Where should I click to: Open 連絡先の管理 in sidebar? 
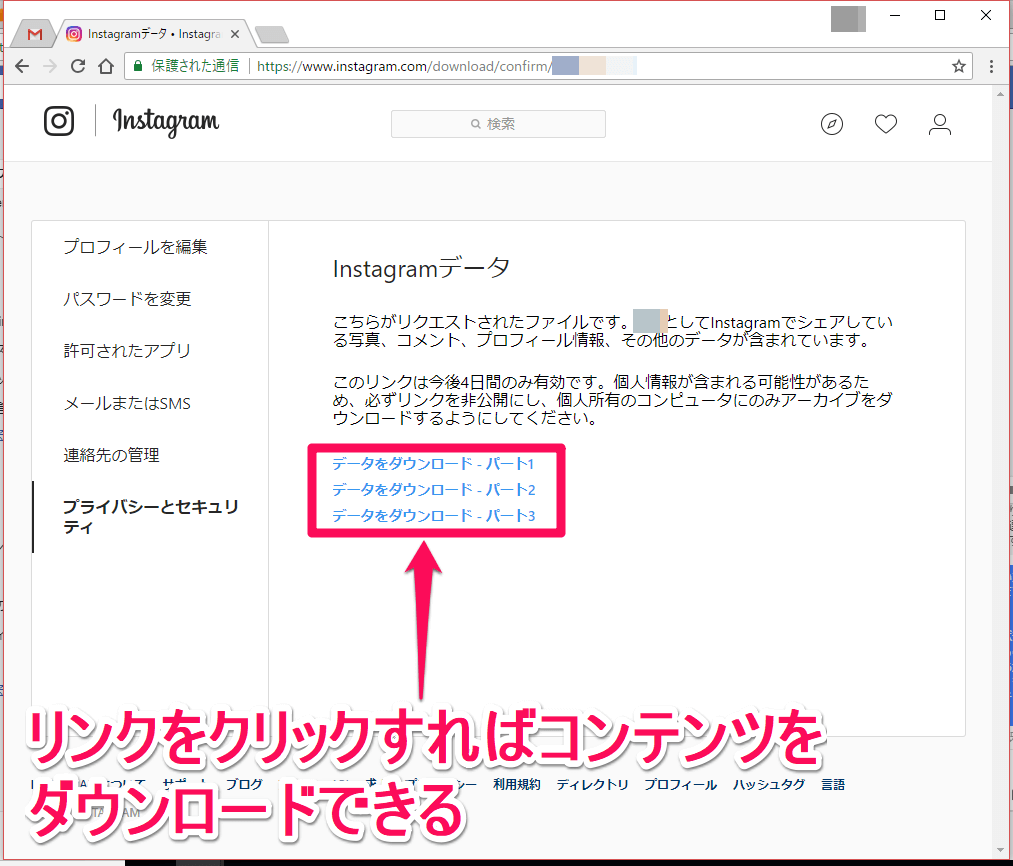[x=111, y=455]
